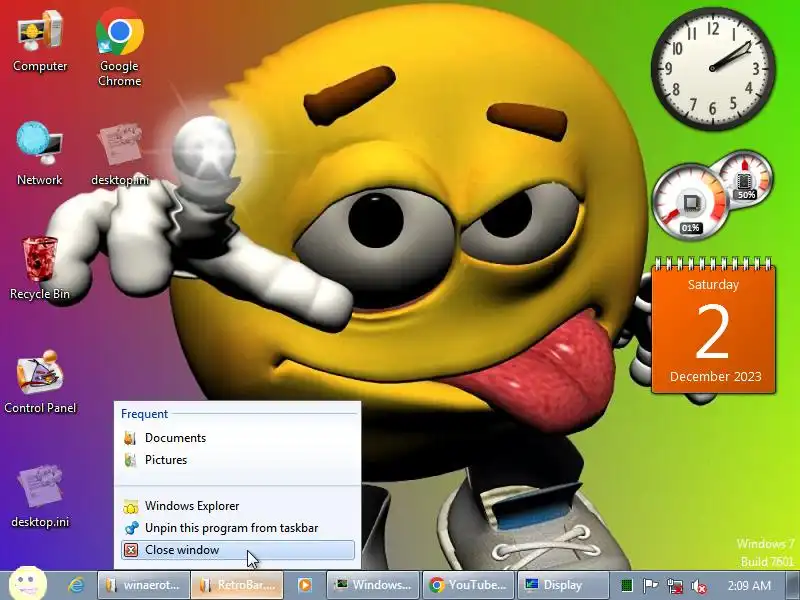Viewport: 800px width, 600px height.
Task: Select the Google Chrome desktop shortcut
Action: click(119, 47)
